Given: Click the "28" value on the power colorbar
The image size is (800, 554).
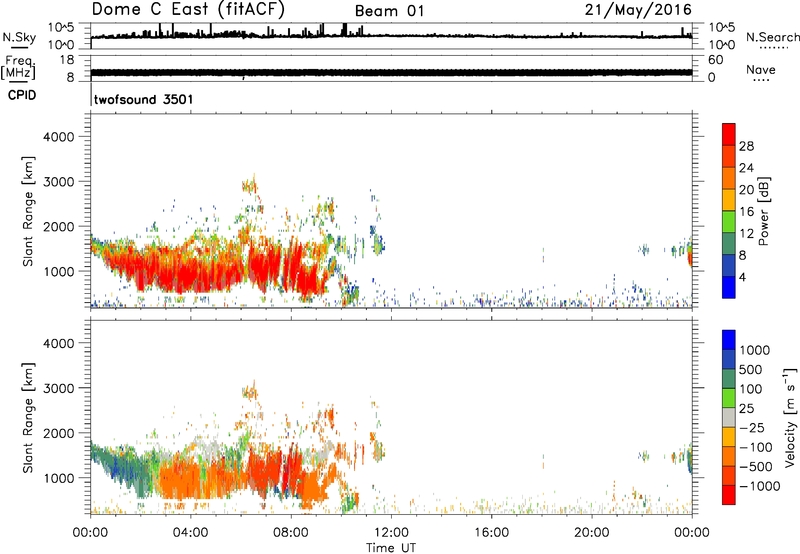Looking at the screenshot, I should 746,146.
